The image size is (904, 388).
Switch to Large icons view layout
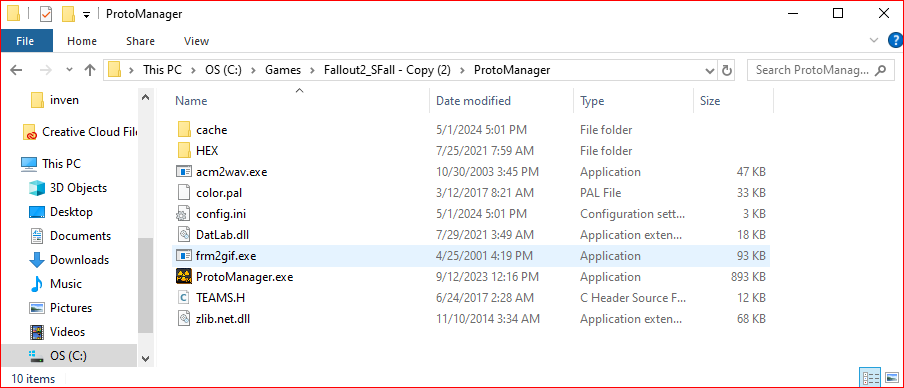pos(891,378)
